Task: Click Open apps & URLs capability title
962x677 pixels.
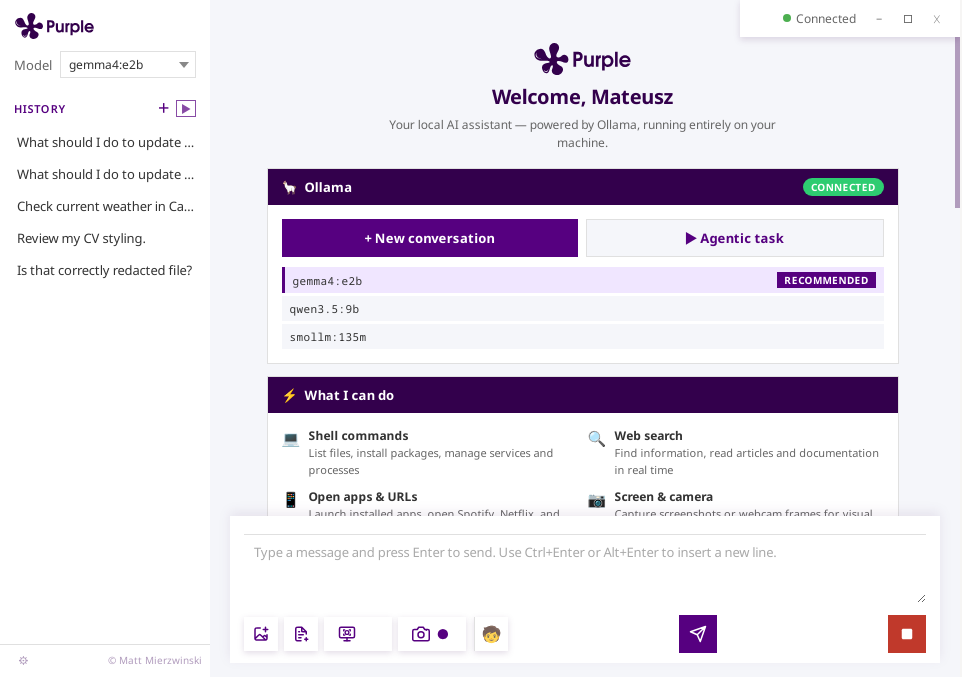Action: click(363, 497)
